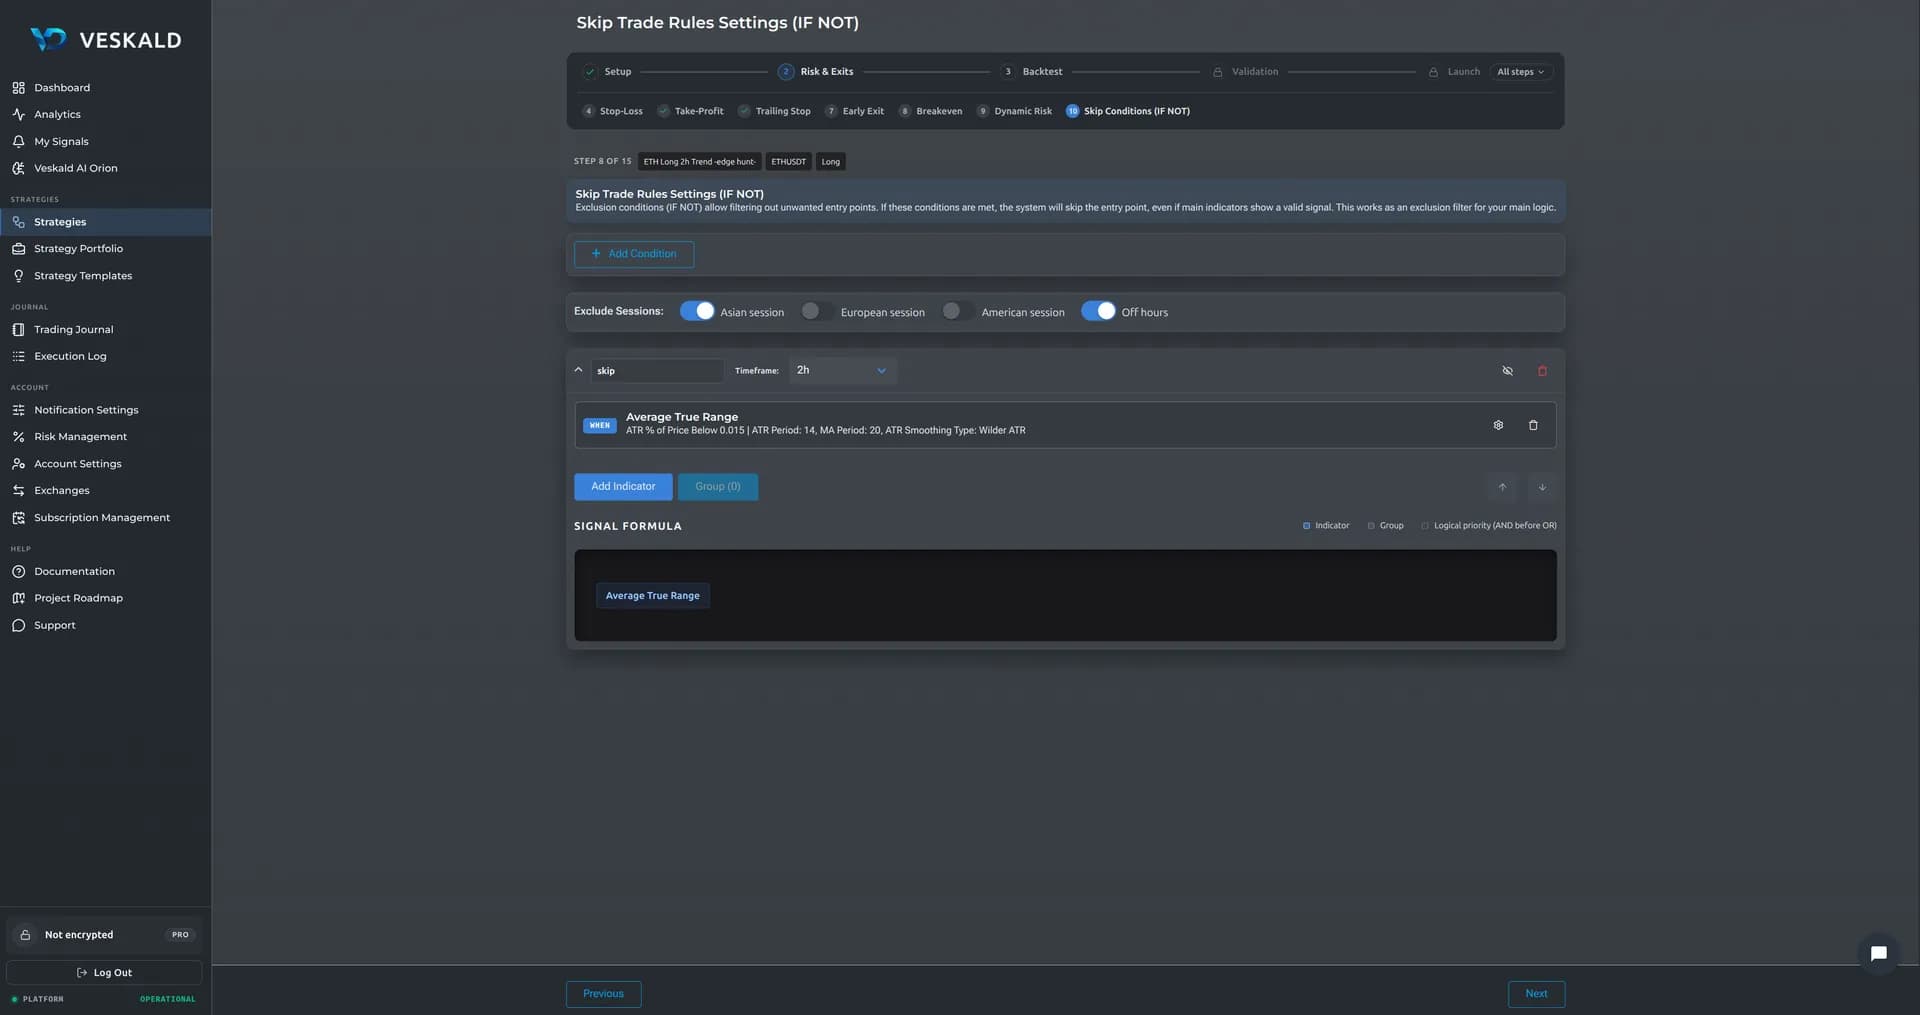The width and height of the screenshot is (1920, 1015).
Task: Move the condition up with arrow
Action: click(1502, 487)
